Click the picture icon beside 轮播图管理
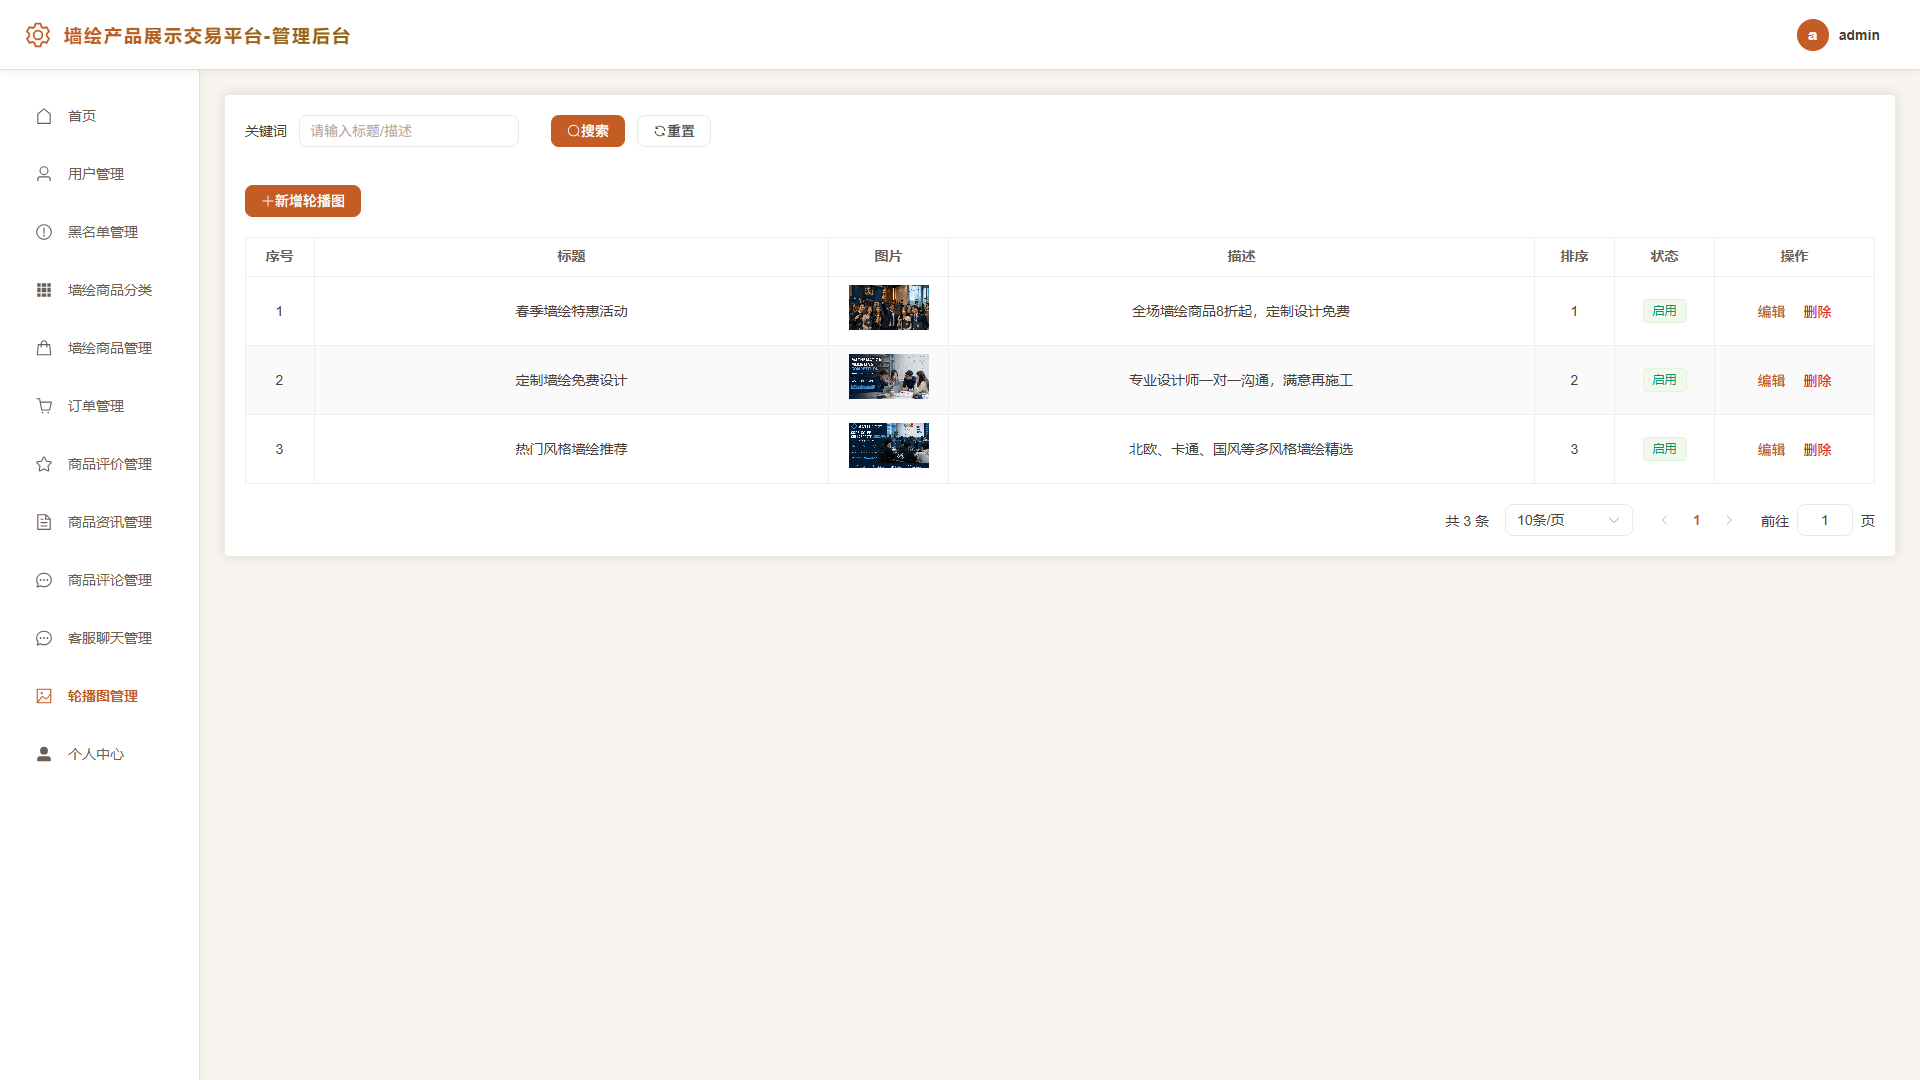The width and height of the screenshot is (1920, 1080). [x=44, y=696]
